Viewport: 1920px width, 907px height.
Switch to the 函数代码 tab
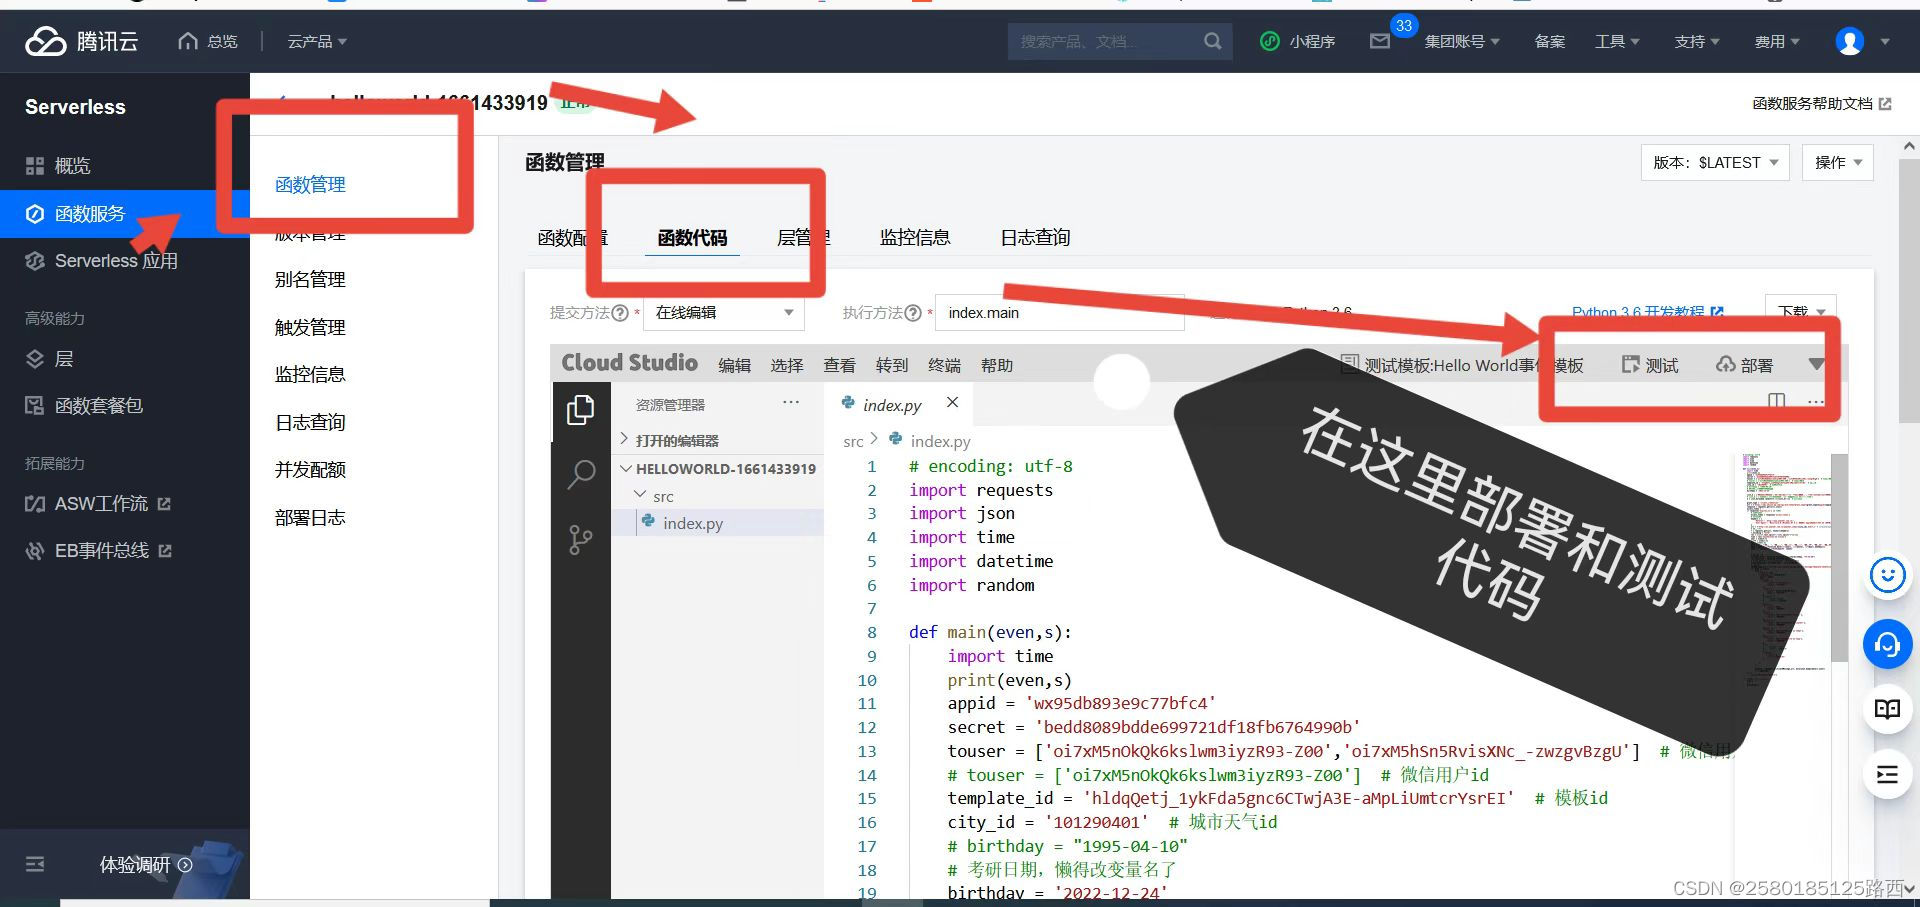pos(692,237)
